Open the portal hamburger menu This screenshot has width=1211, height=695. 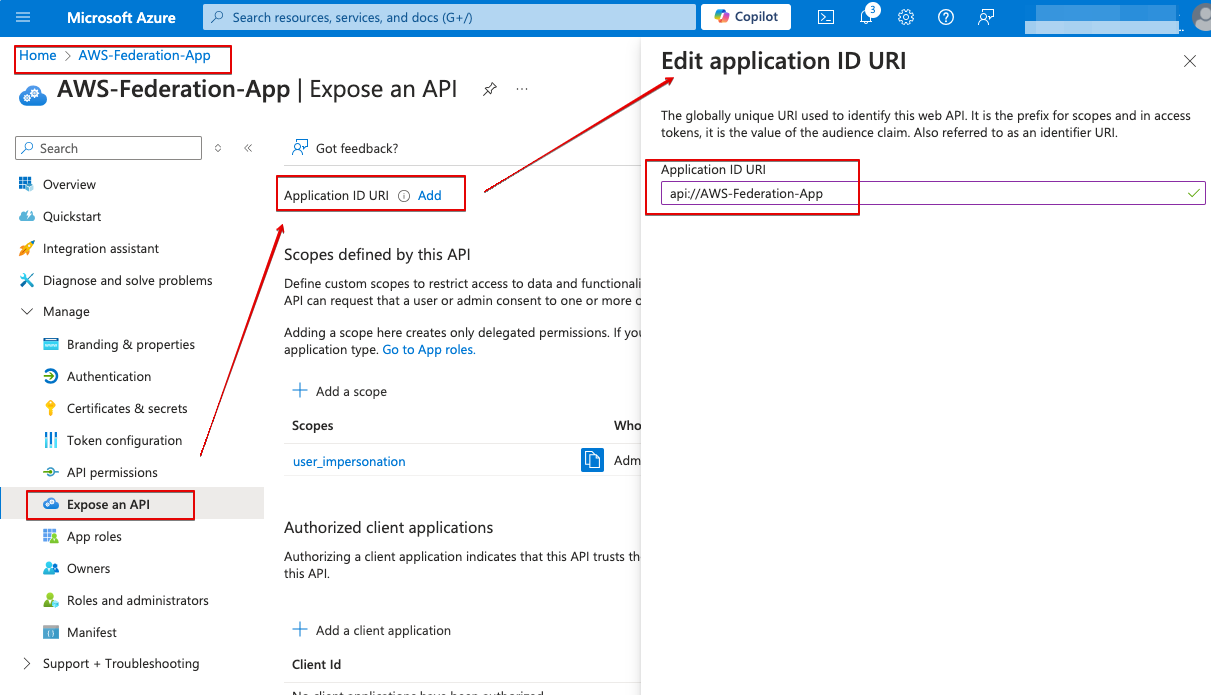(23, 17)
